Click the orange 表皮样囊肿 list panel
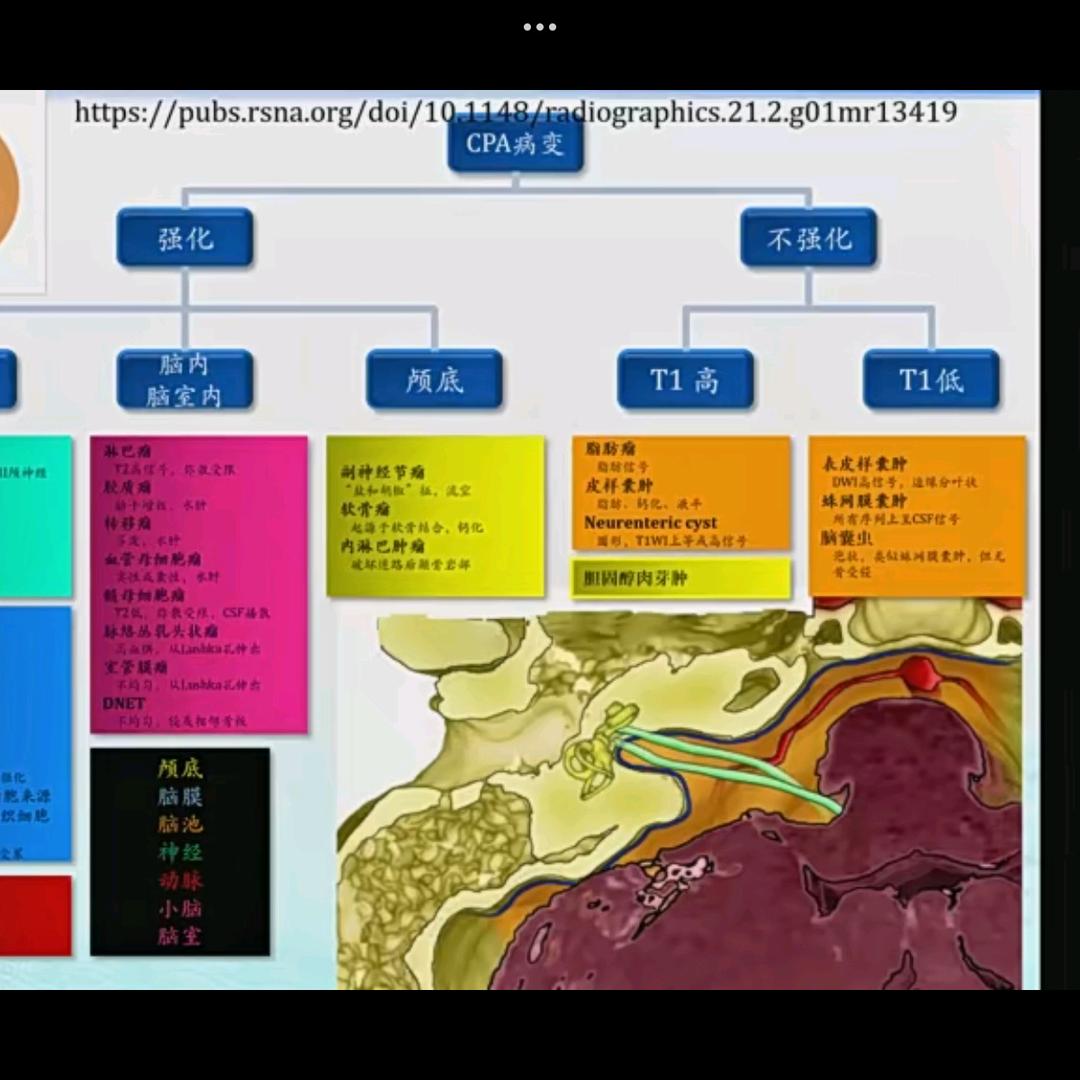Viewport: 1080px width, 1080px height. (917, 516)
